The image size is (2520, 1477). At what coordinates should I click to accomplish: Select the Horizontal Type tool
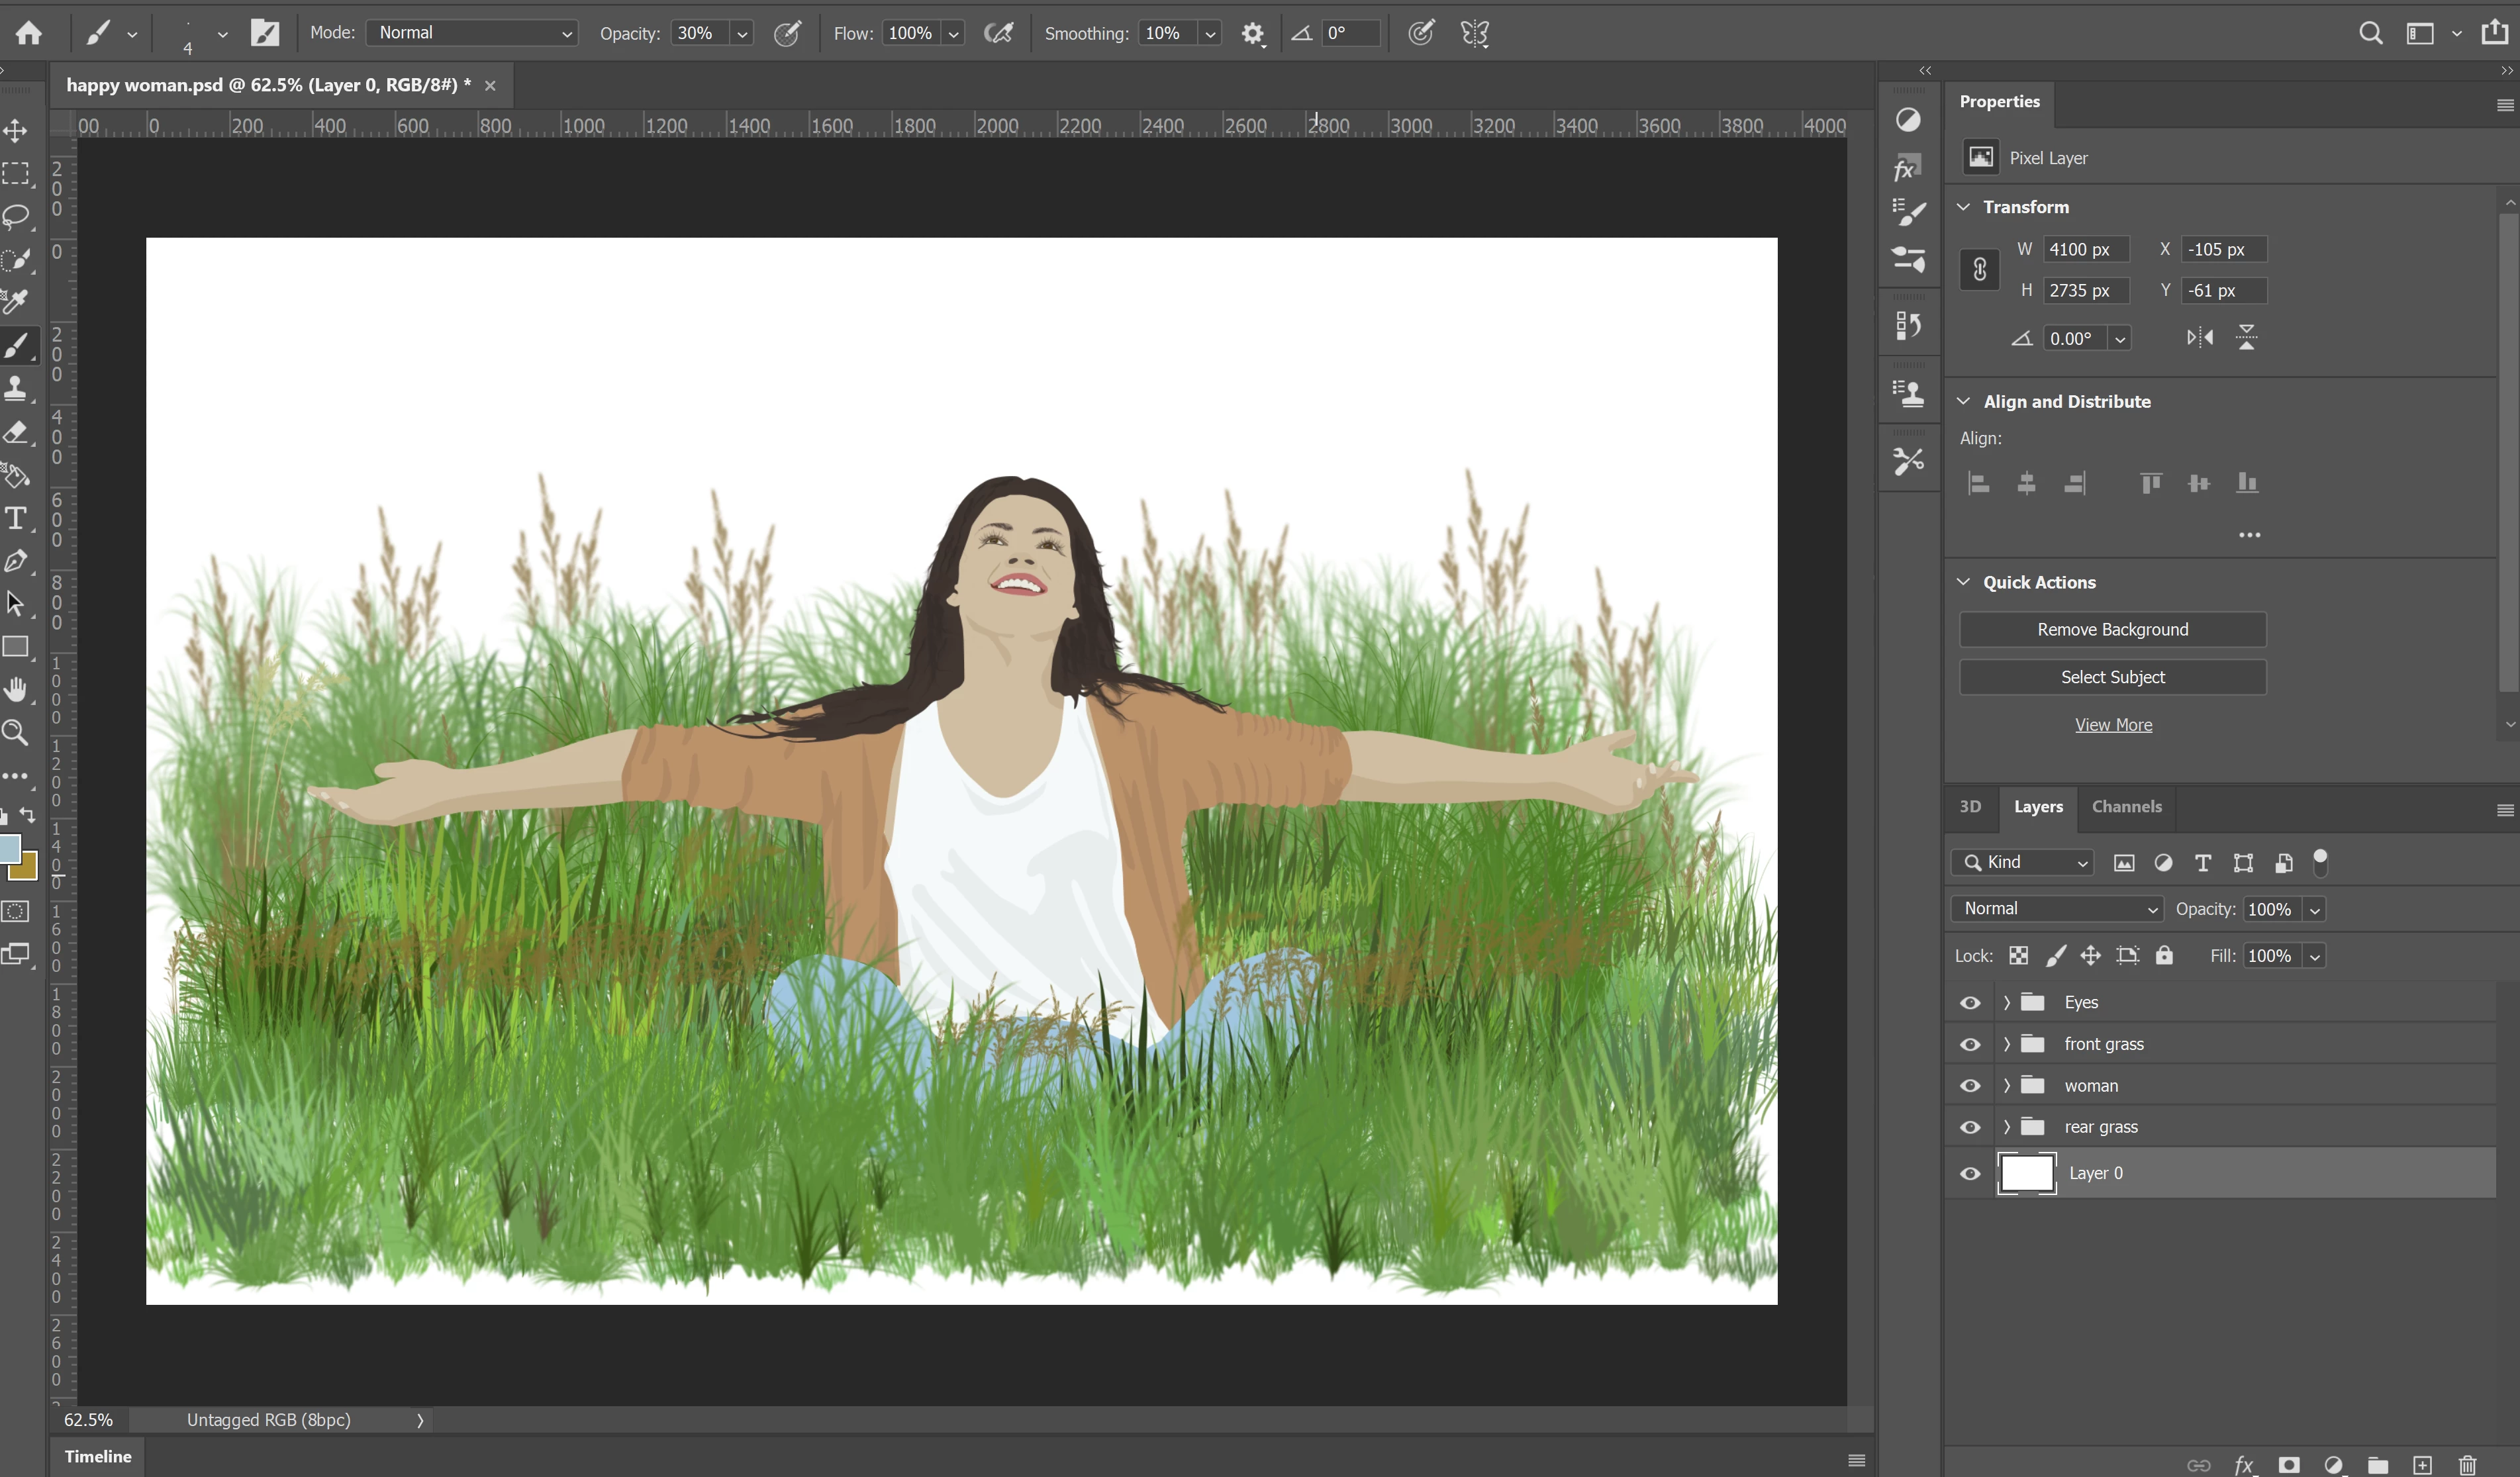pyautogui.click(x=16, y=518)
